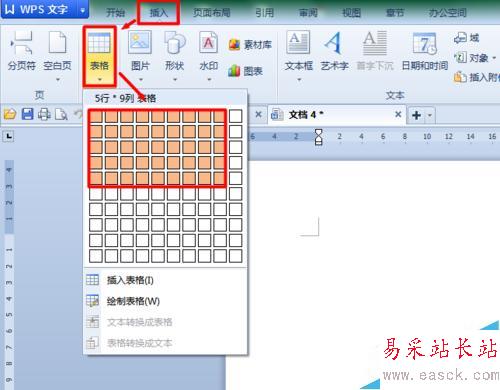Close the 文档 4 tab
The width and height of the screenshot is (500, 390).
point(398,114)
